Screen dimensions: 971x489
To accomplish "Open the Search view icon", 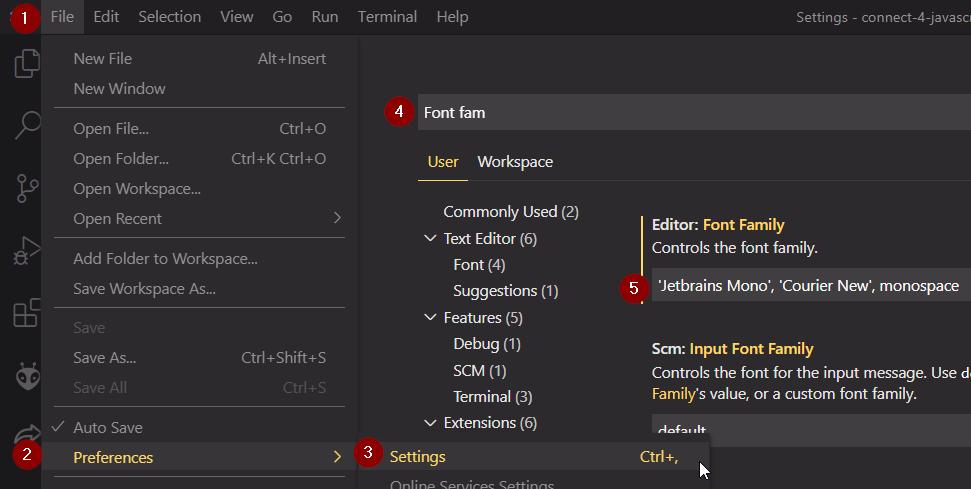I will (27, 125).
